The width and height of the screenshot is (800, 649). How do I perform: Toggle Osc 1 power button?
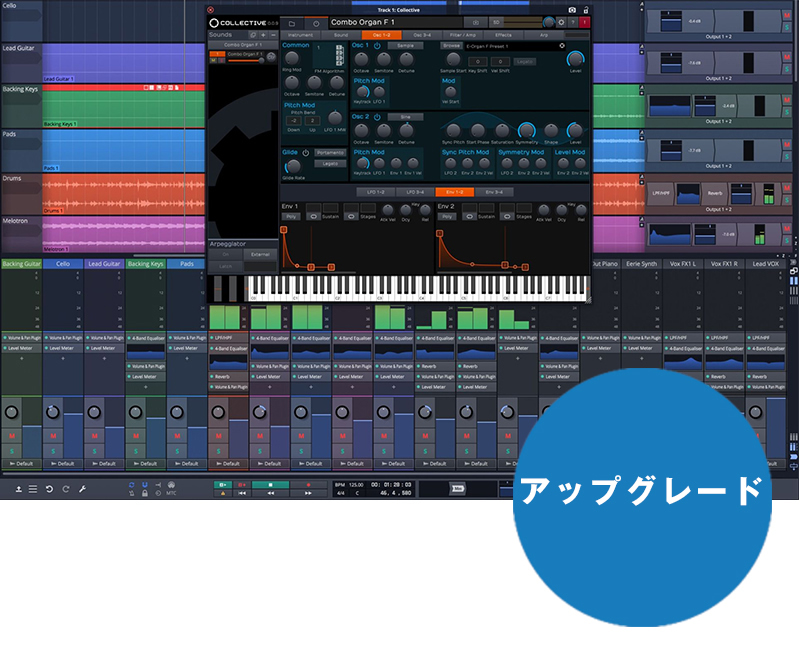pyautogui.click(x=377, y=45)
